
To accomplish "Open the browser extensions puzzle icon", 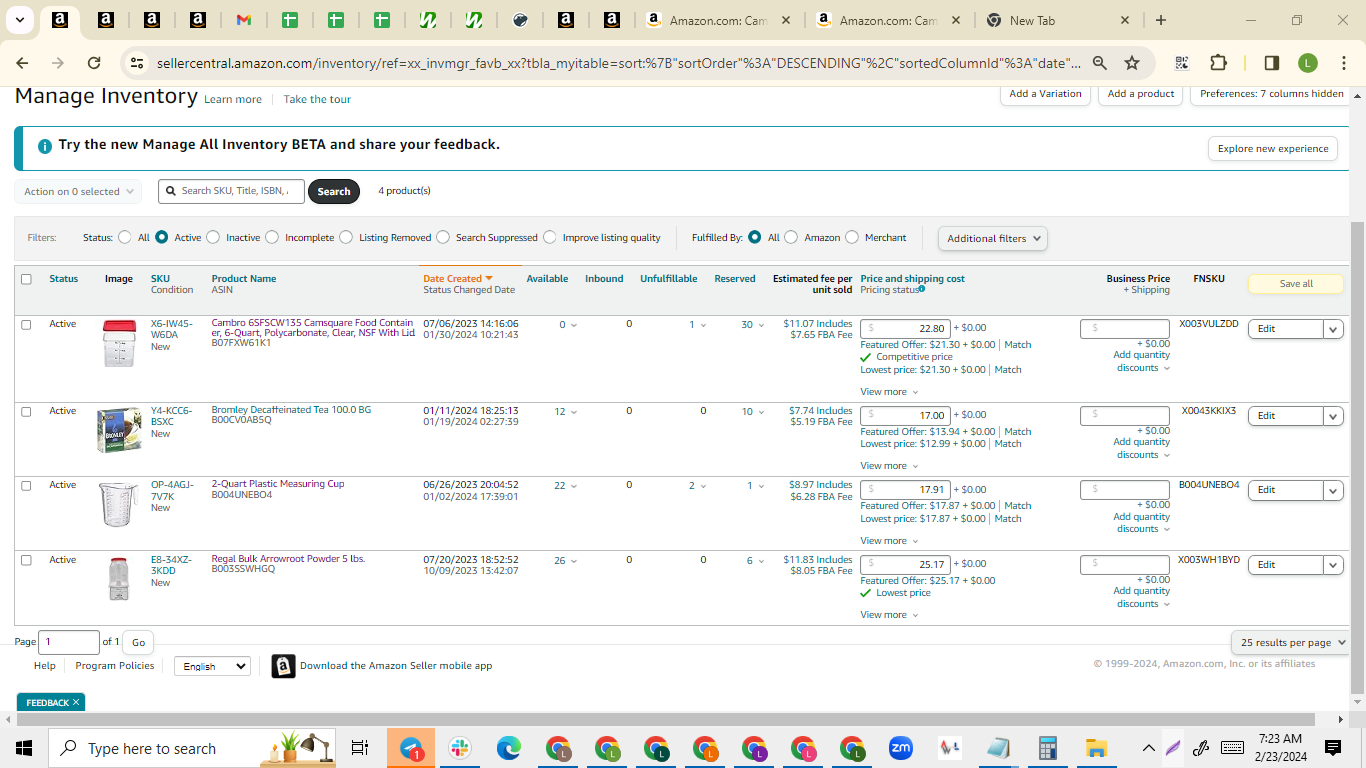I will [1218, 63].
